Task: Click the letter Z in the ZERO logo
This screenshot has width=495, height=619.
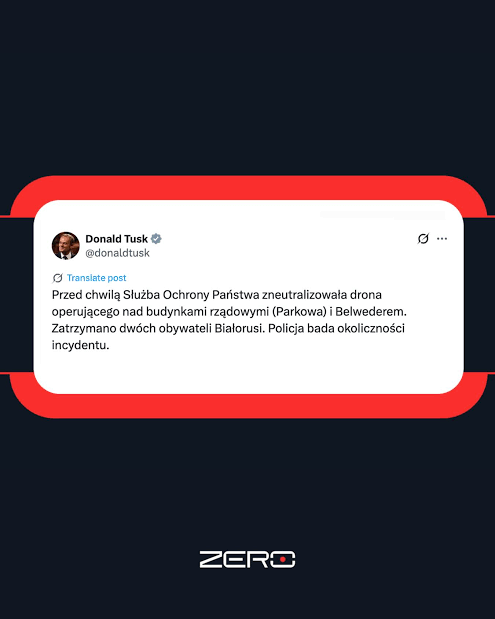Action: 211,559
